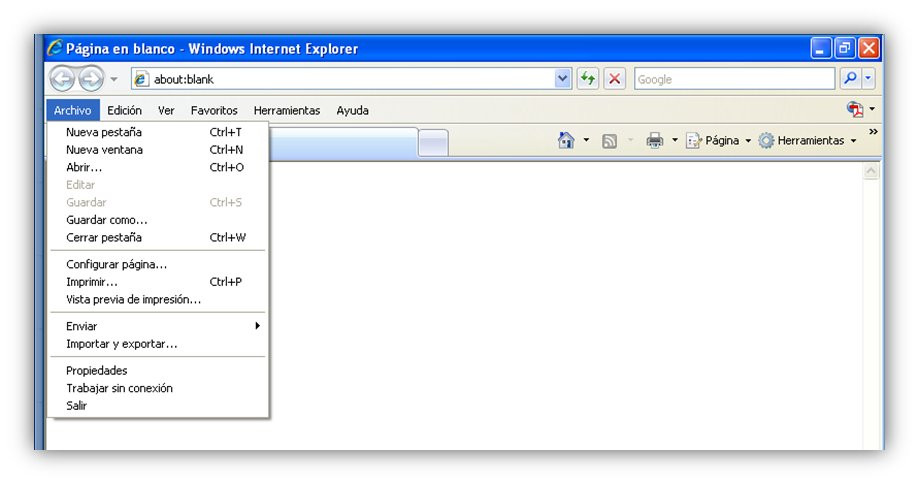Screen dimensions: 919x484
Task: Select Nueva ventana menu entry
Action: point(158,149)
